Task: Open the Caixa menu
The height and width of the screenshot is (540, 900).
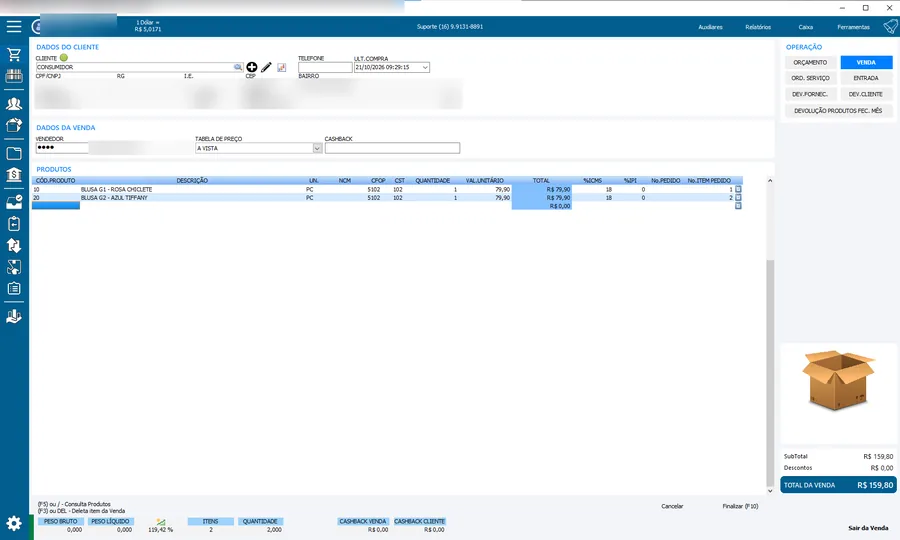Action: point(805,27)
